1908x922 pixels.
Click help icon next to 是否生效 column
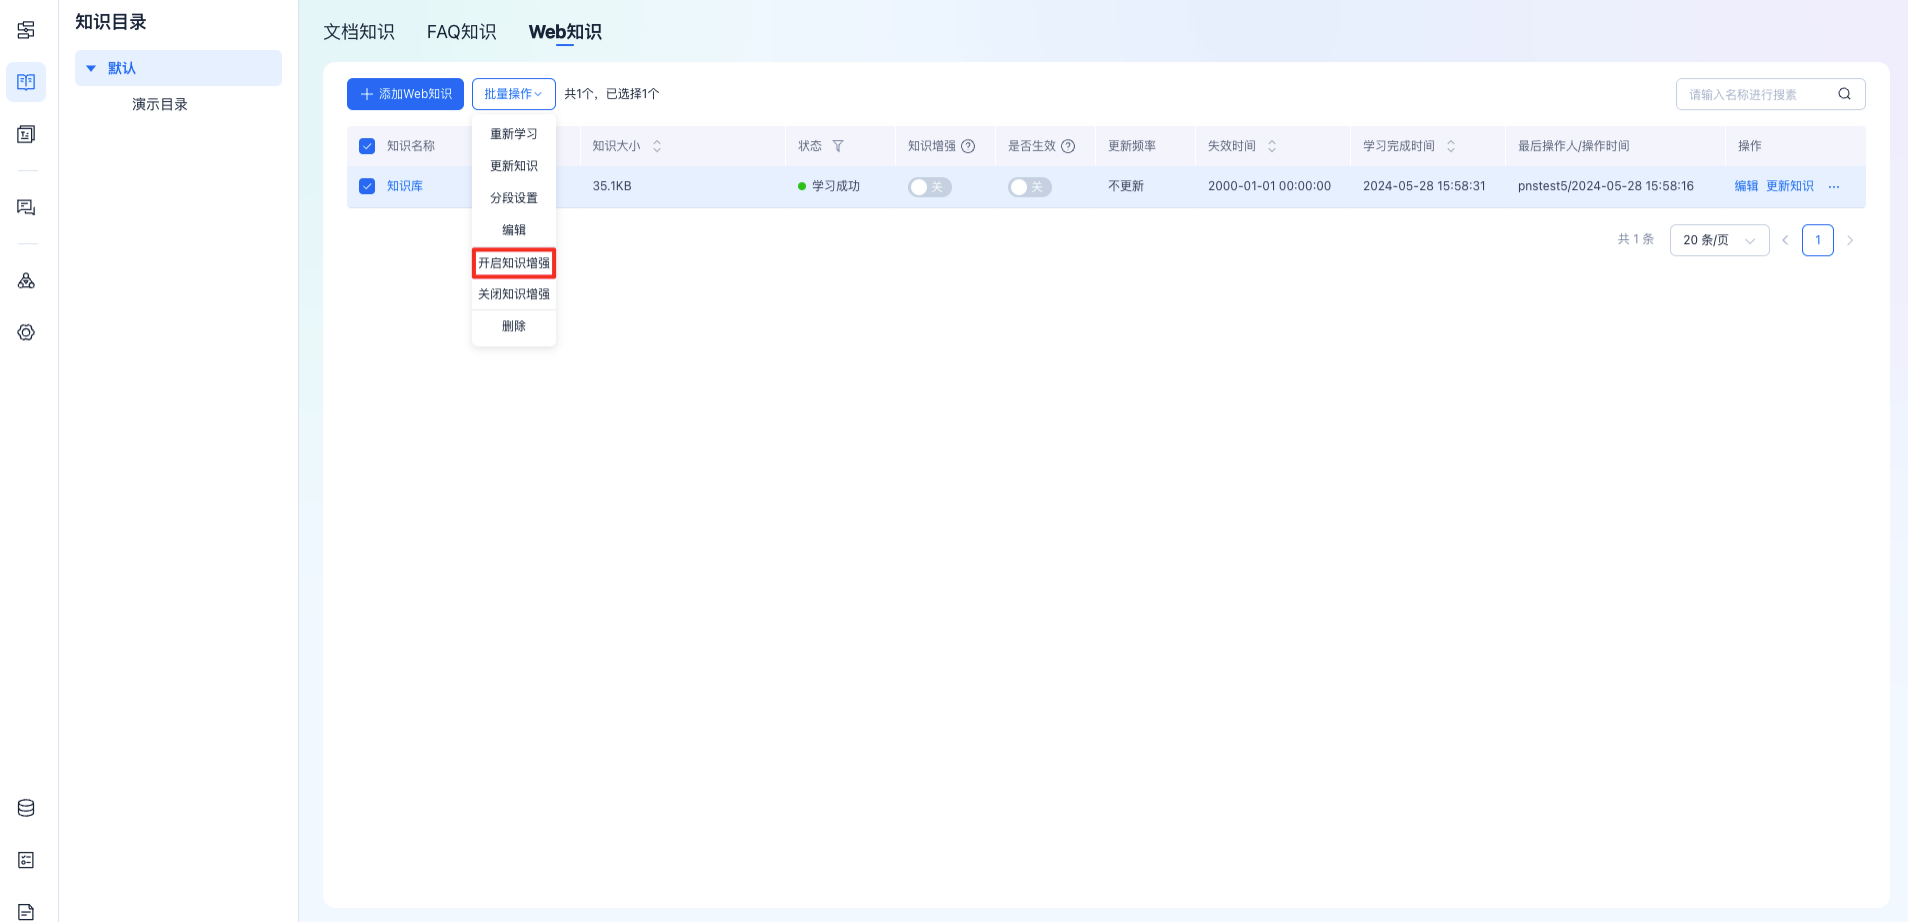coord(1068,146)
